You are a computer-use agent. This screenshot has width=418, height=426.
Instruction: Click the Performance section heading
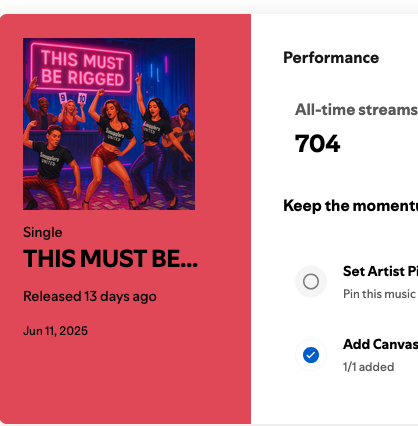pyautogui.click(x=331, y=58)
